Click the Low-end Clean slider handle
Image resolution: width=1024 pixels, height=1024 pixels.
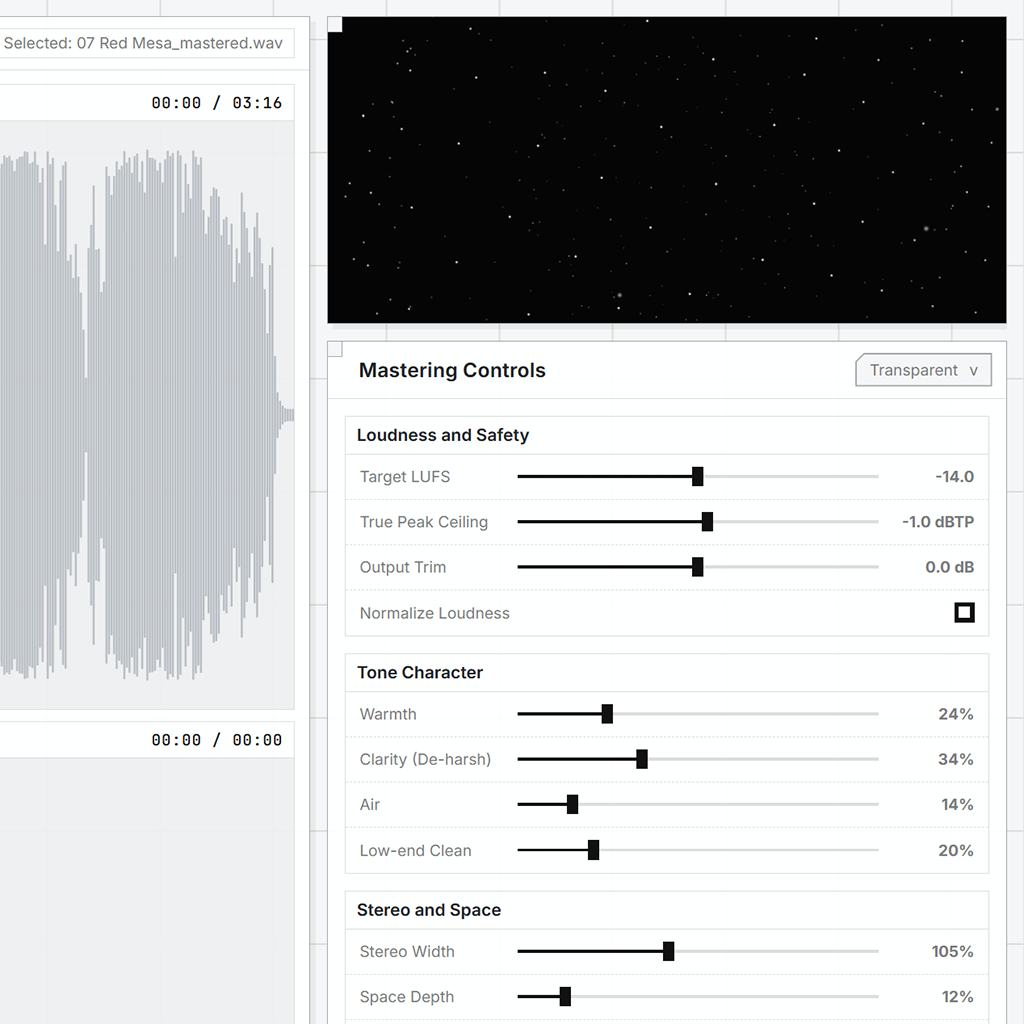pos(593,850)
